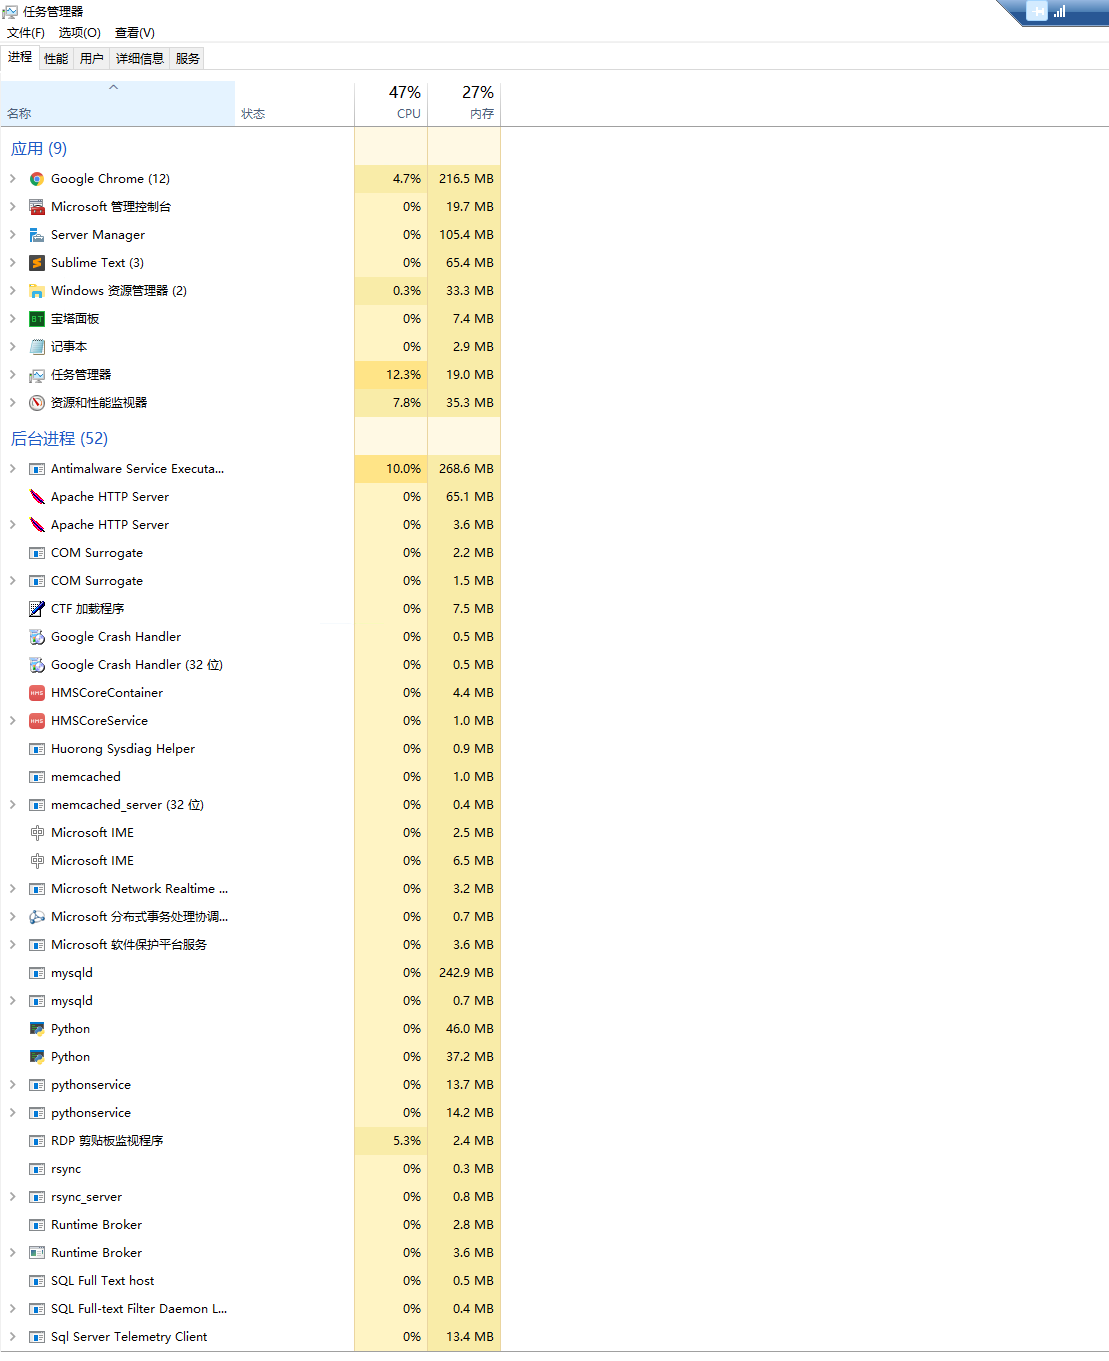Expand the SQL Full-text Filter Daemon row

coord(12,1309)
